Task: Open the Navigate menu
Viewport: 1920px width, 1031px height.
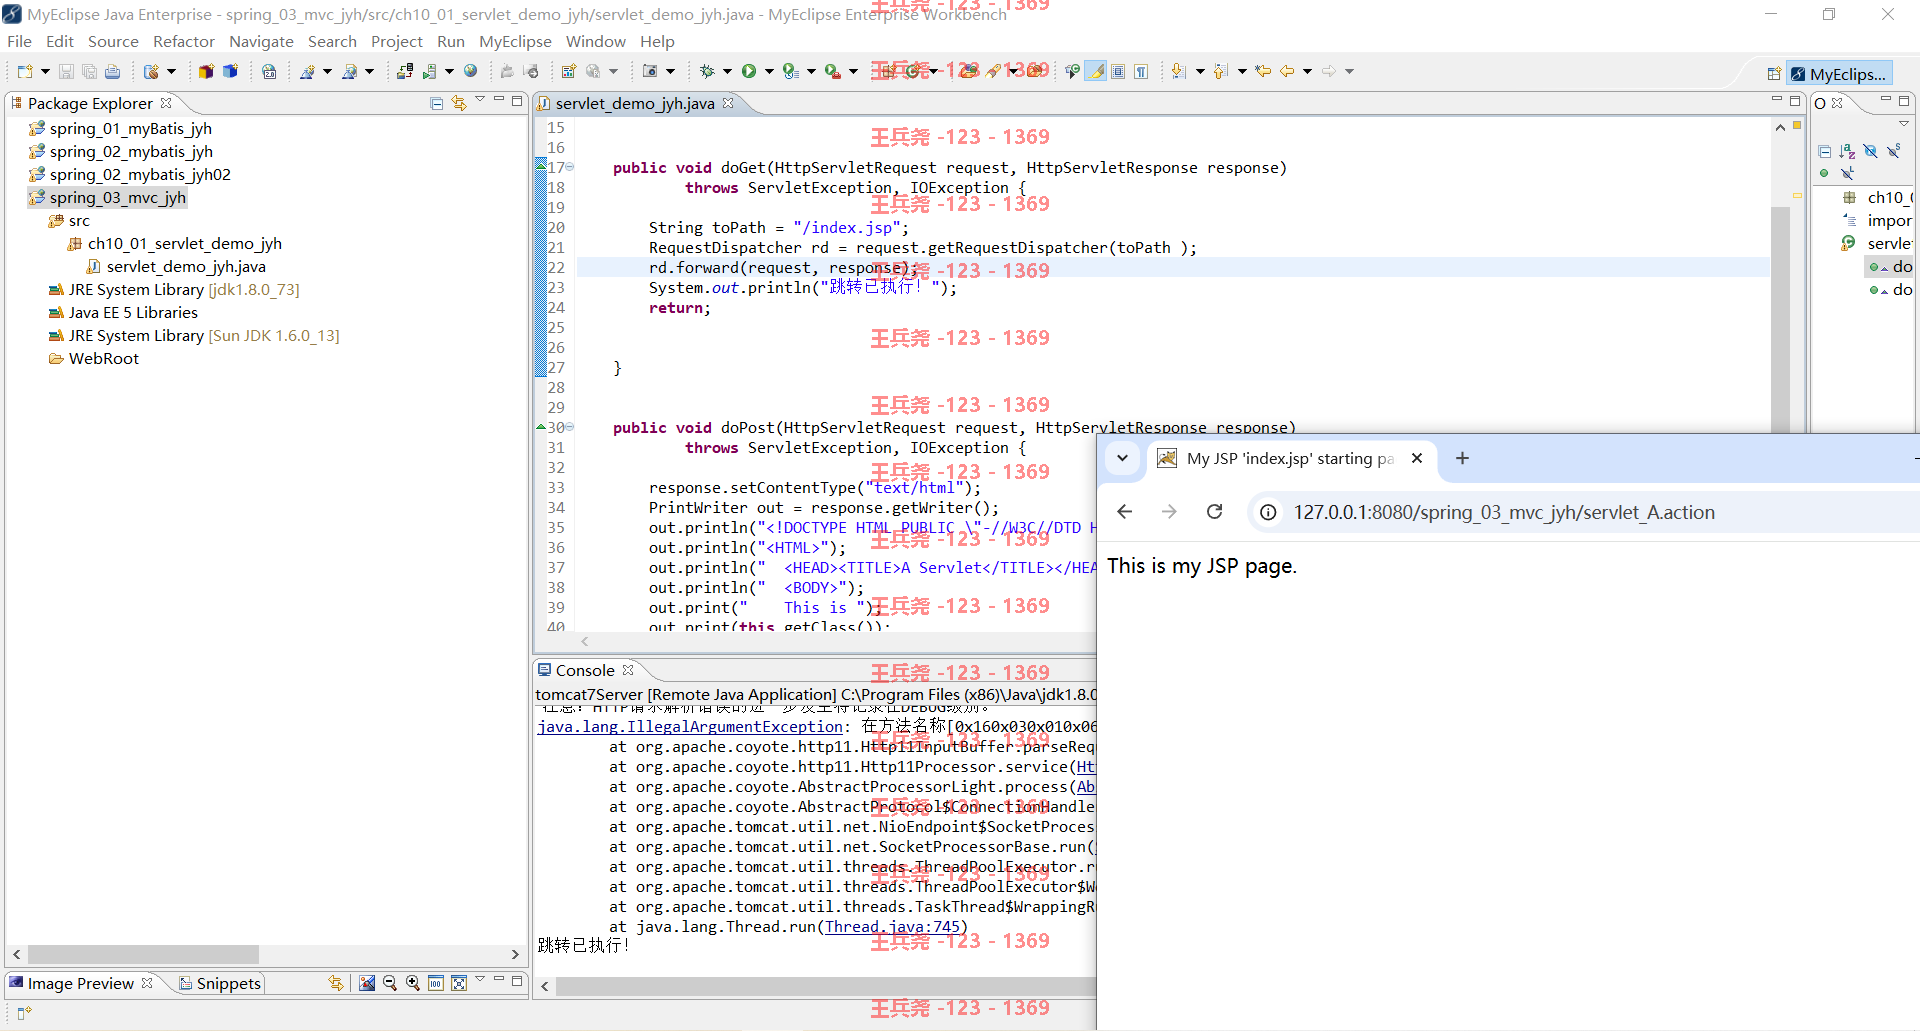Action: click(x=261, y=41)
